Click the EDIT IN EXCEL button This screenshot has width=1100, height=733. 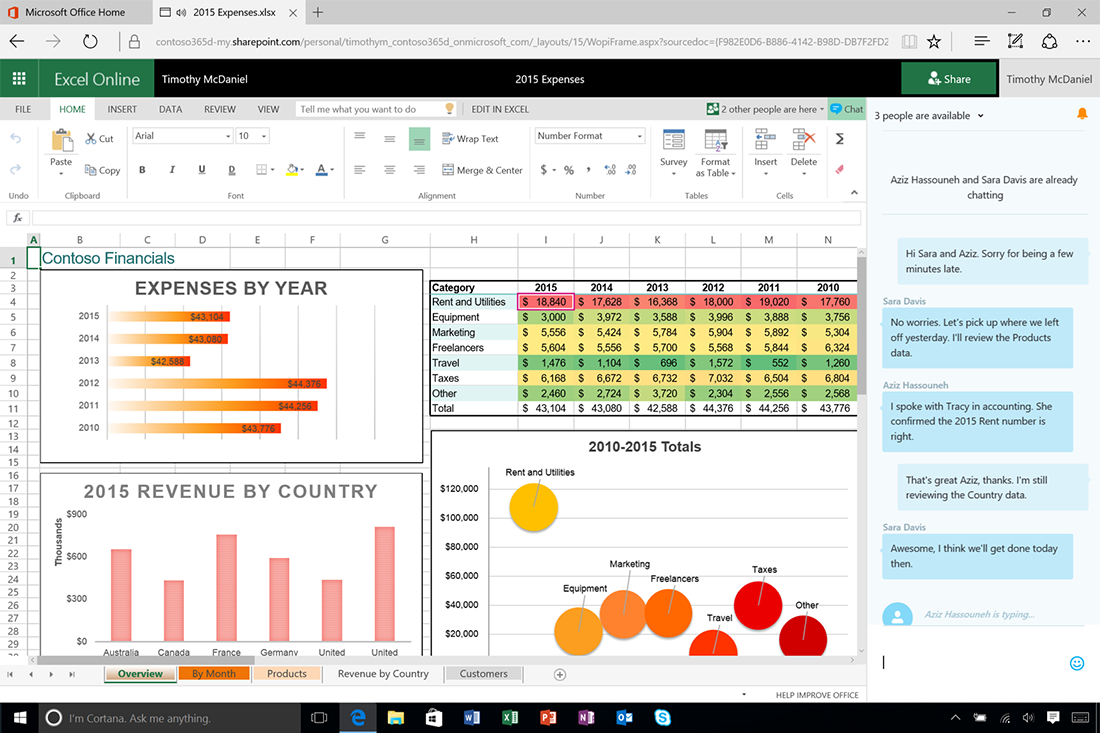pos(500,109)
